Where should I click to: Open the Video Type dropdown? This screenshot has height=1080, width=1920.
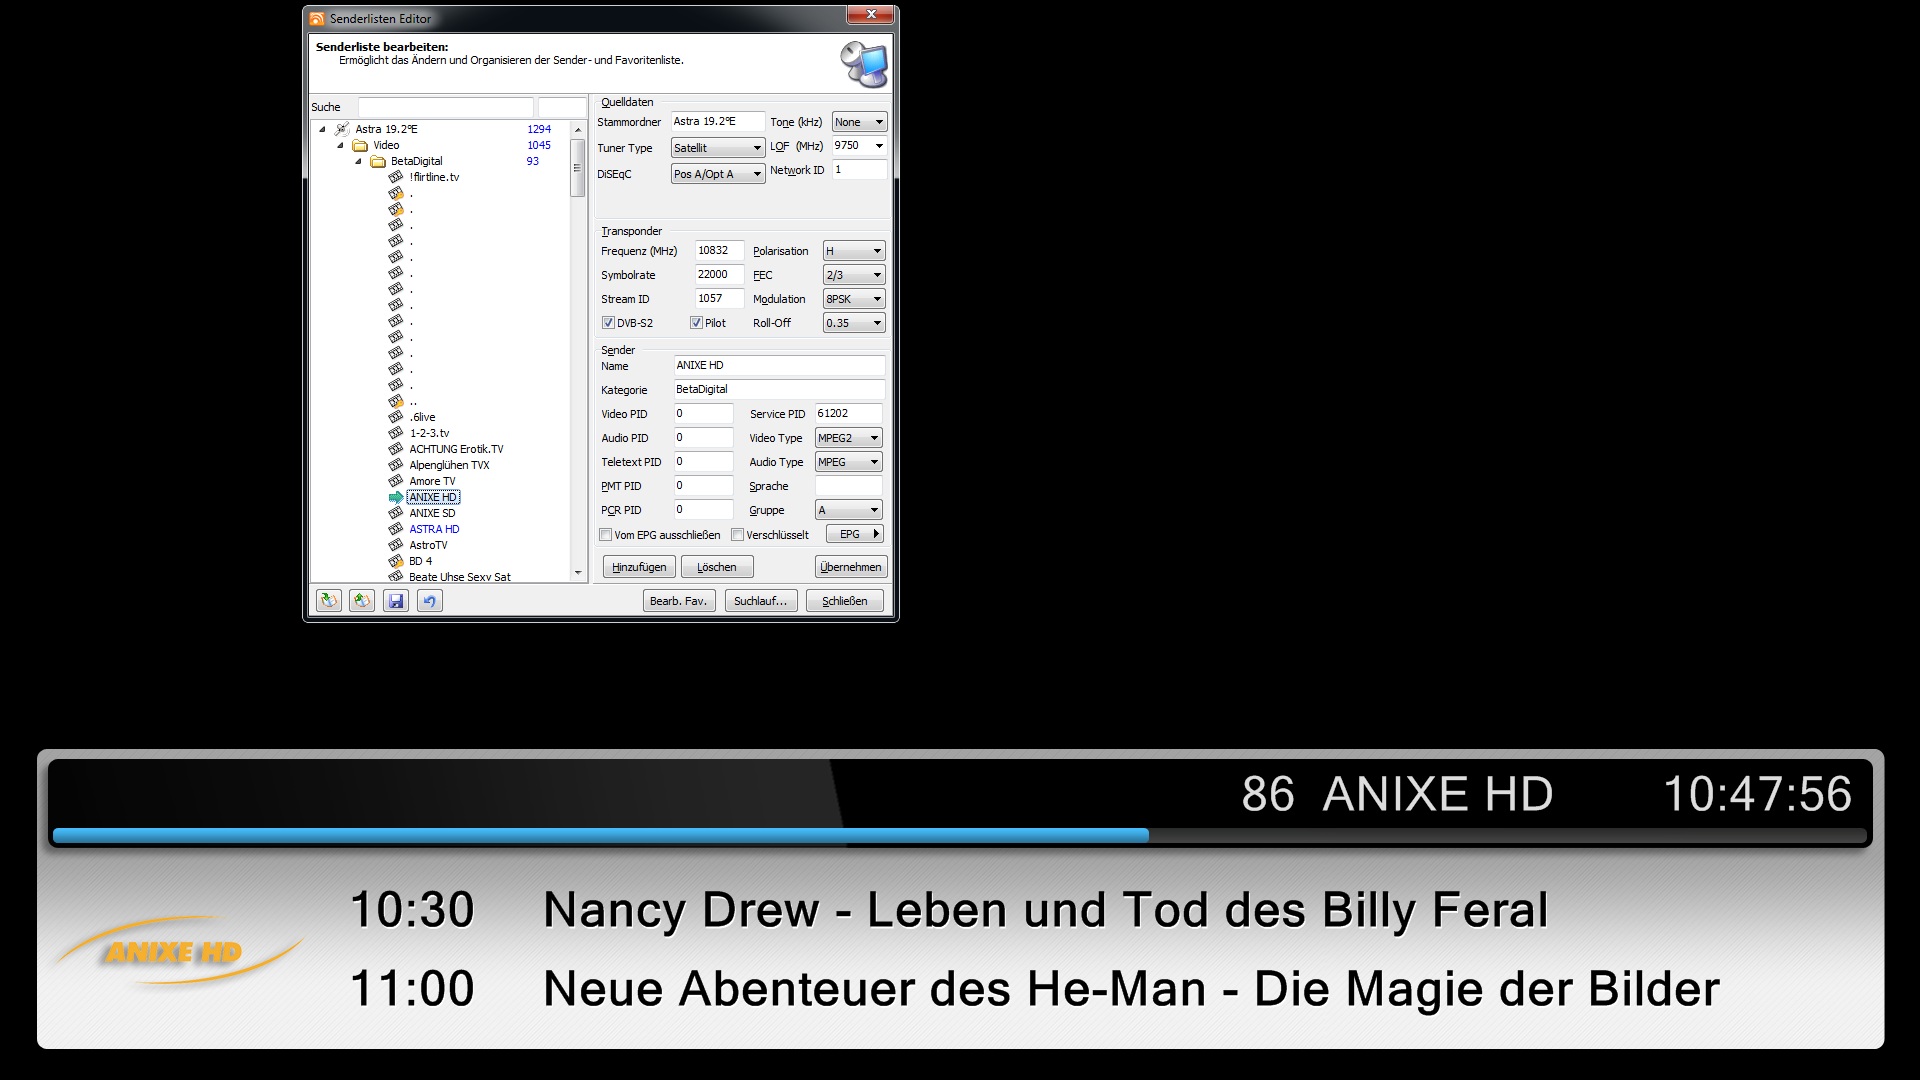pos(848,438)
